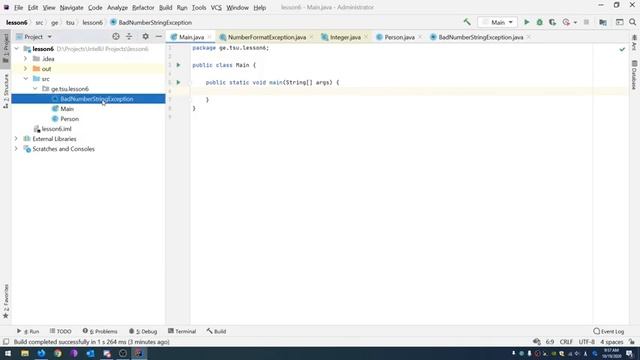Click tool windows toggle in status bar corner

tap(6, 342)
